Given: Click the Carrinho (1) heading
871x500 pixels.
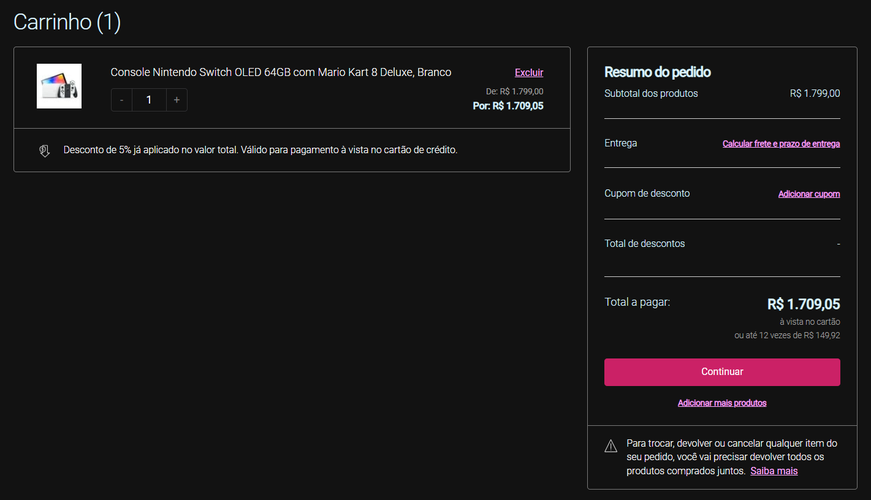Looking at the screenshot, I should coord(67,22).
